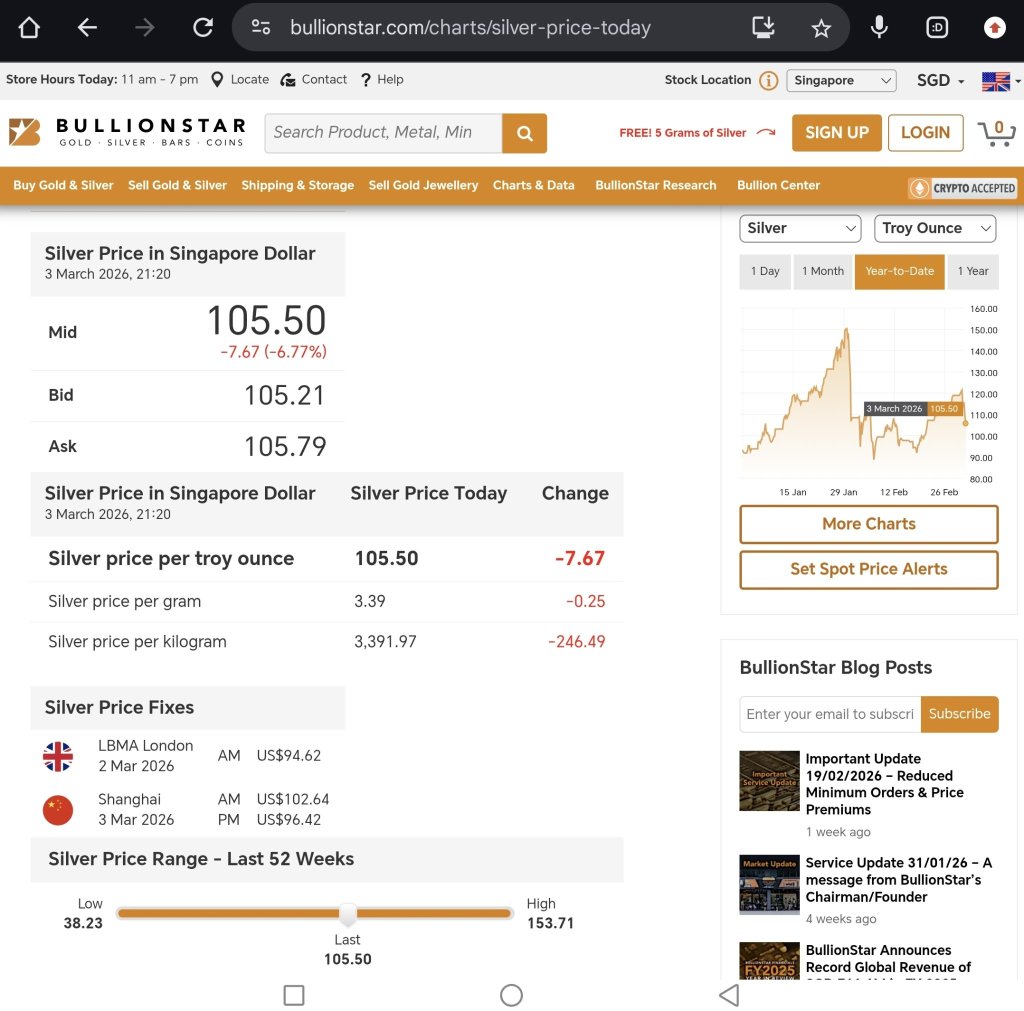This screenshot has height=1011, width=1024.
Task: Click the BullionStar logo
Action: click(x=127, y=132)
